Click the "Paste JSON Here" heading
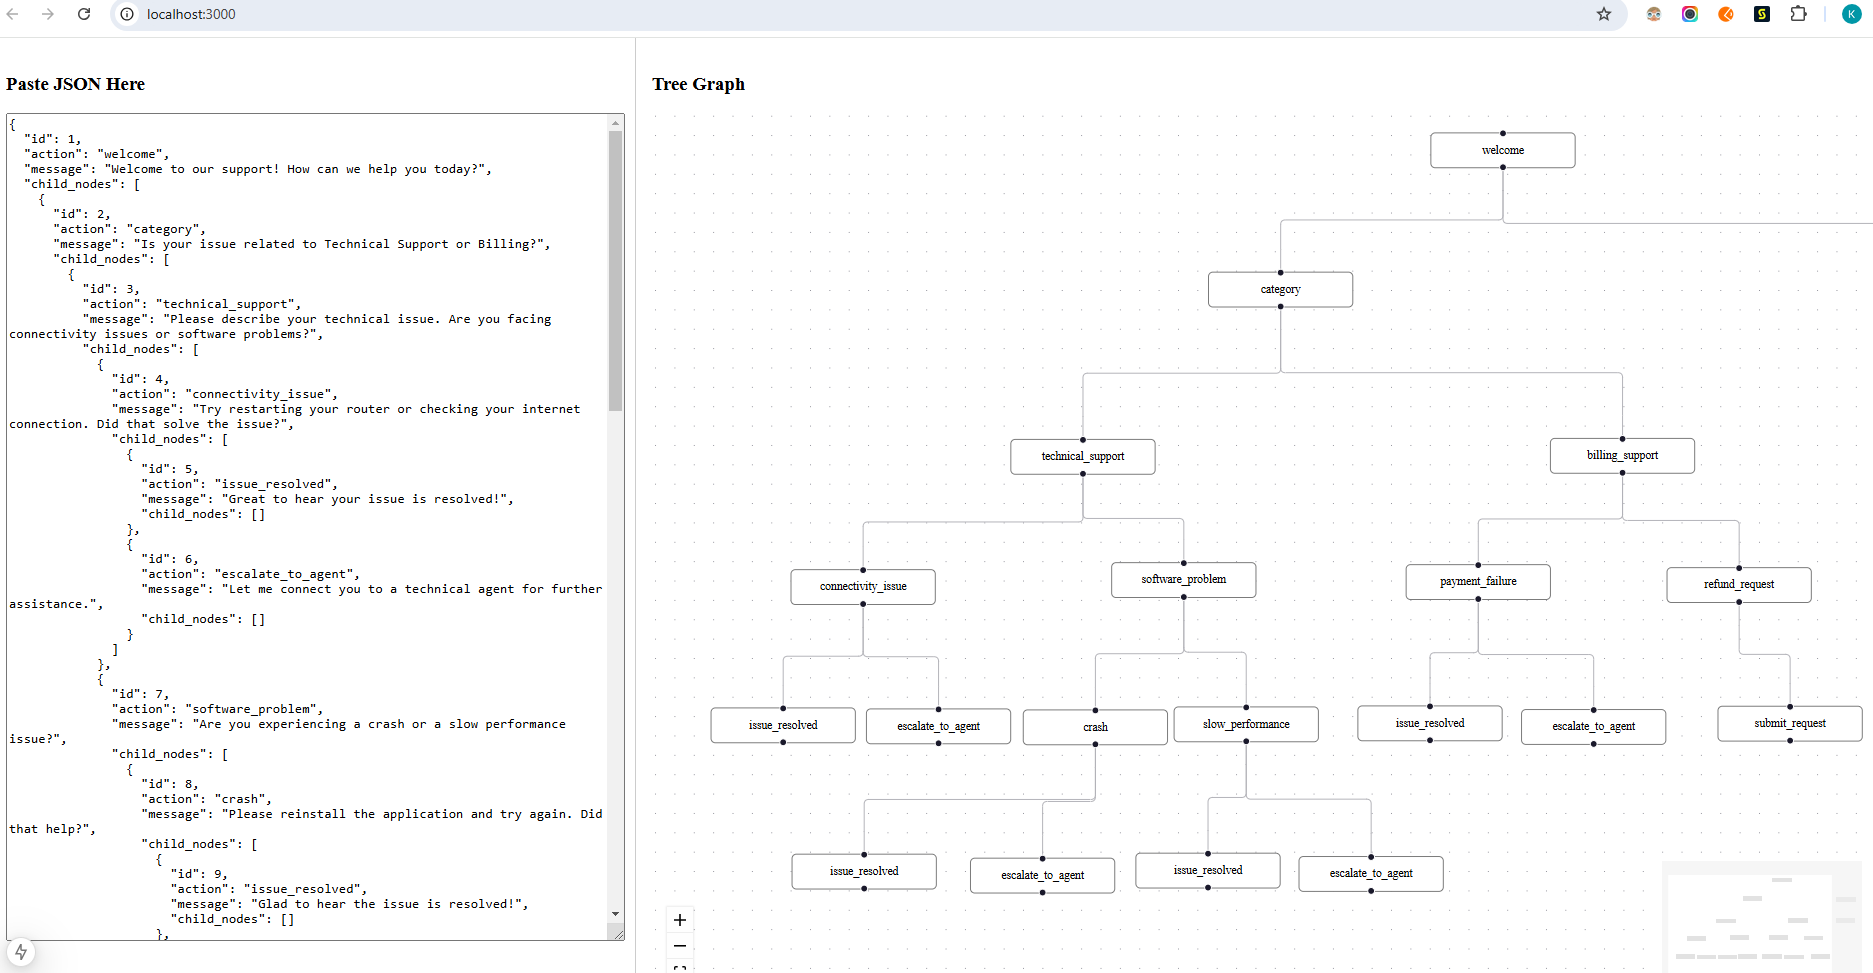 pyautogui.click(x=75, y=84)
